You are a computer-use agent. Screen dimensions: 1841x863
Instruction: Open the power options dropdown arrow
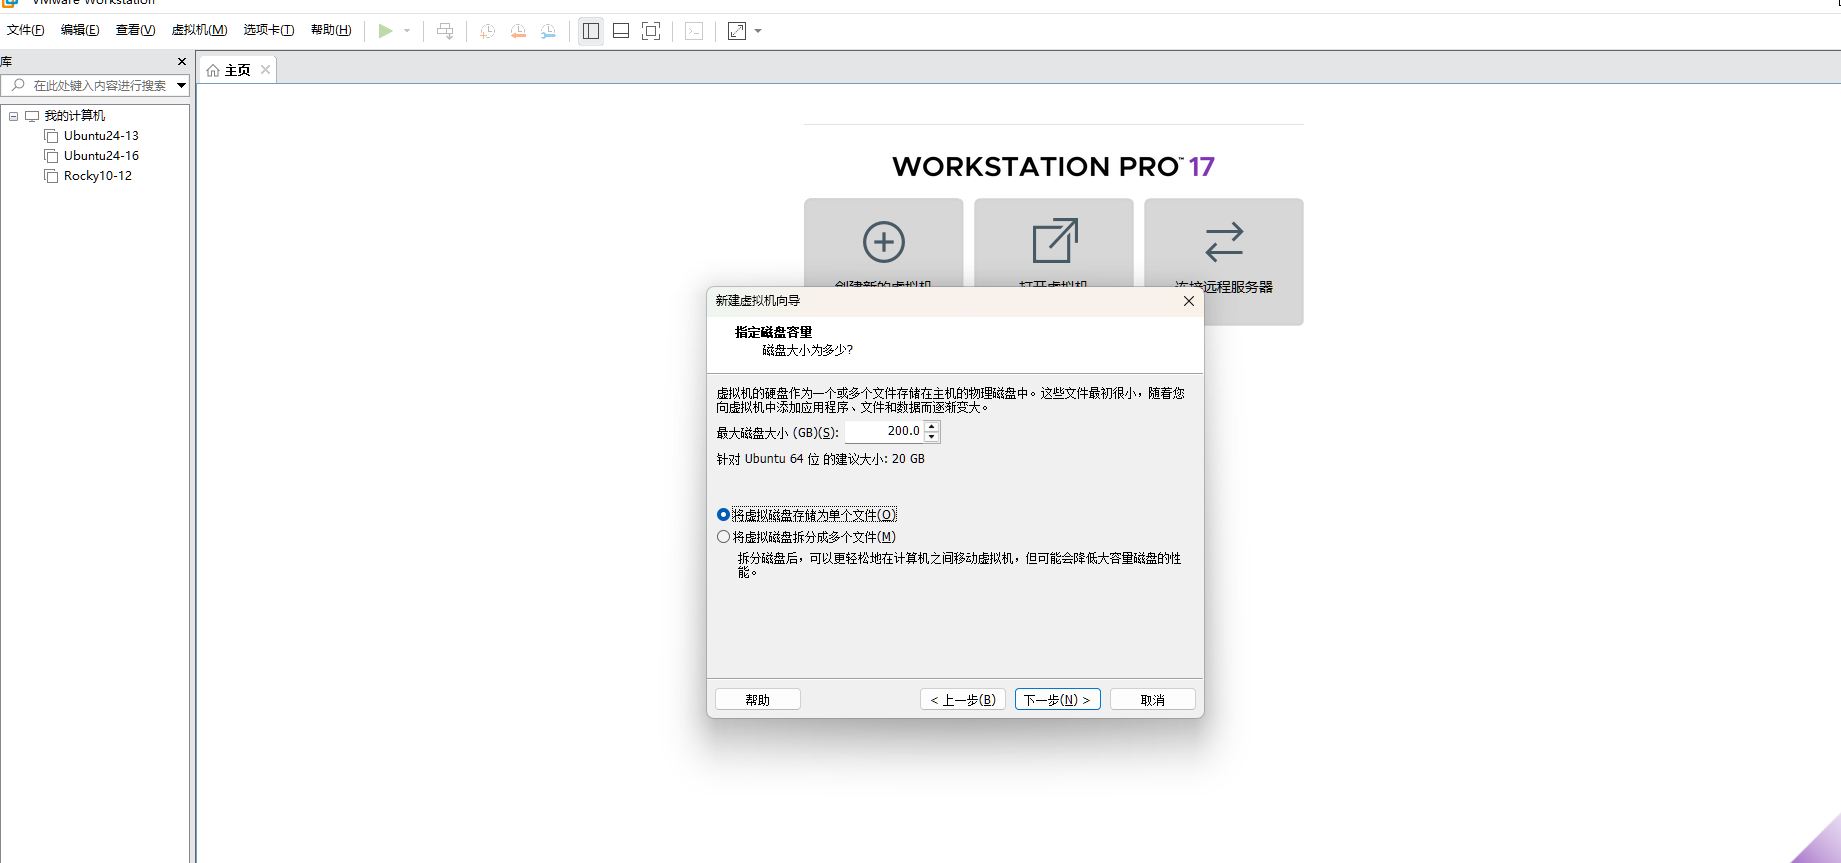[x=407, y=31]
